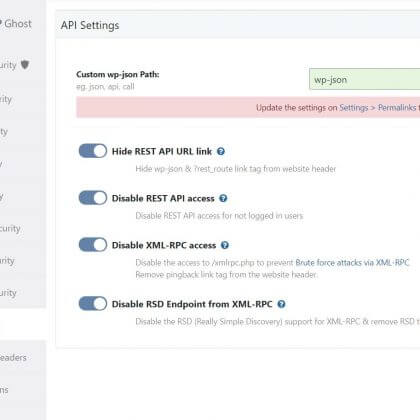
Task: Click the 'Custom wp-json Path:' label
Action: [118, 74]
